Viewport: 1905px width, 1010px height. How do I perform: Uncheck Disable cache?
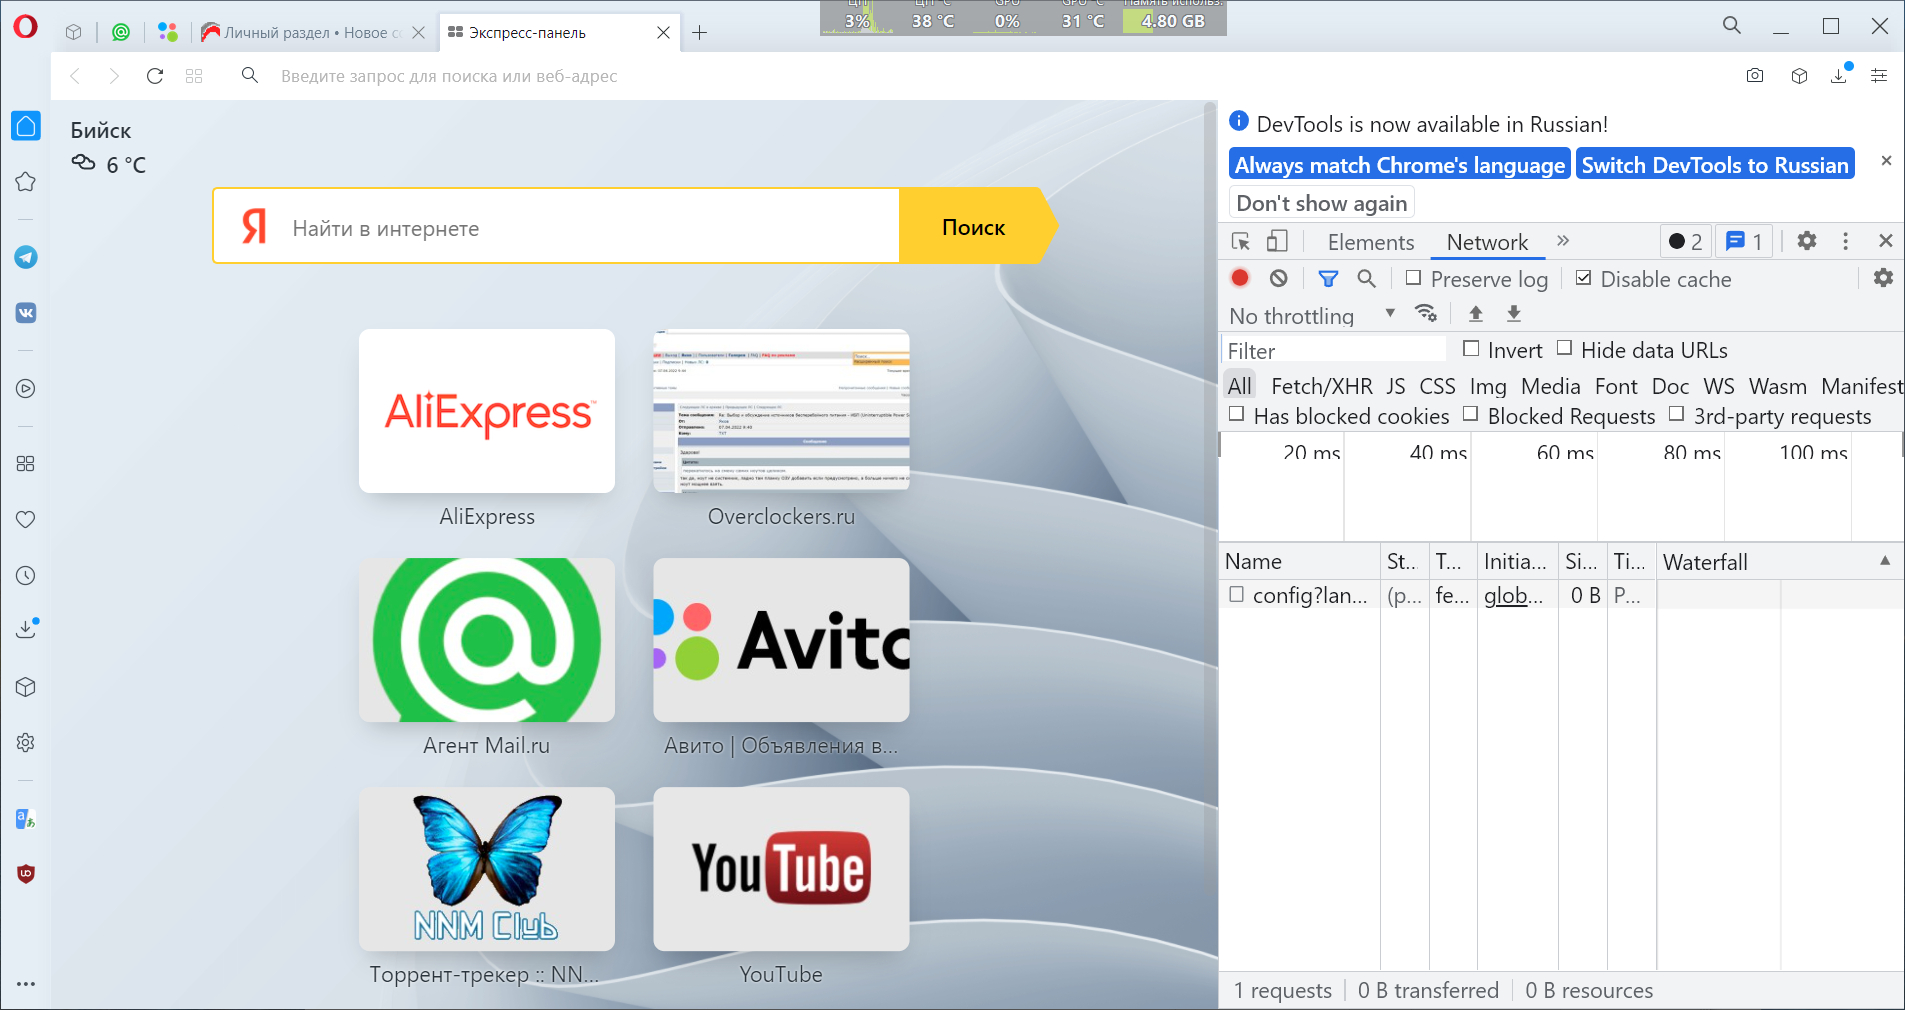click(1583, 278)
